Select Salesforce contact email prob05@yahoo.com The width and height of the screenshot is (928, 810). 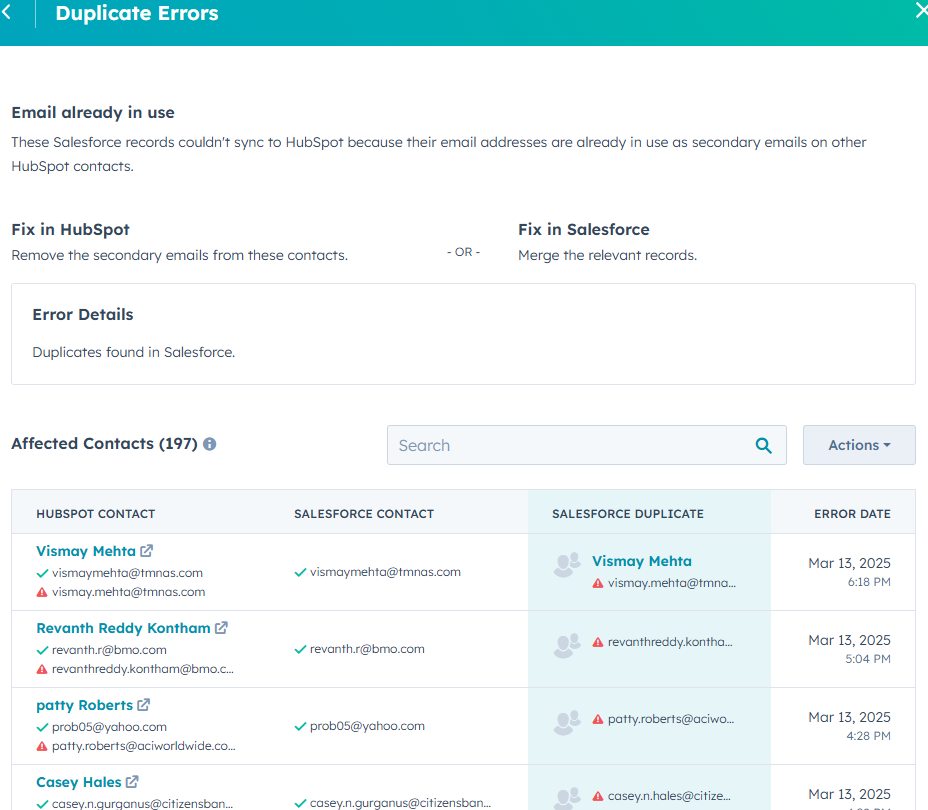(x=368, y=726)
